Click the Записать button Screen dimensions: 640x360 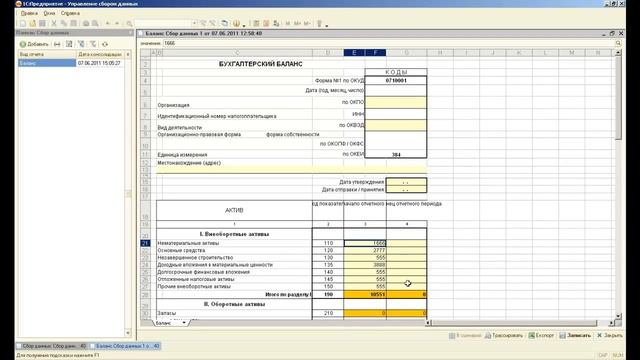(575, 336)
